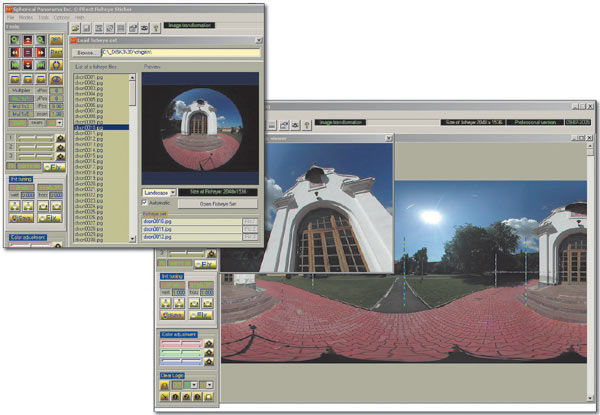Screen dimensions: 600x415
Task: Click the green color adjustment slider
Action: click(x=181, y=352)
